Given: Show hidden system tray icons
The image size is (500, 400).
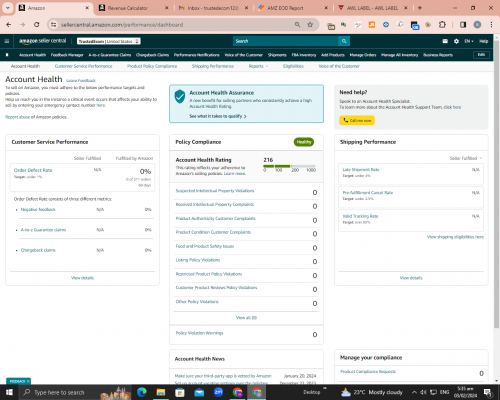Looking at the screenshot, I should 414,392.
